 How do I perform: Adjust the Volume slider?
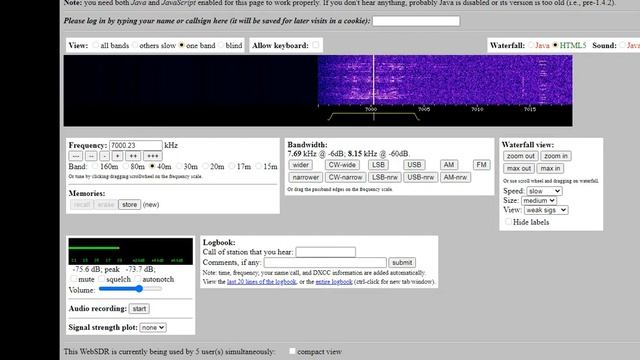[x=130, y=289]
